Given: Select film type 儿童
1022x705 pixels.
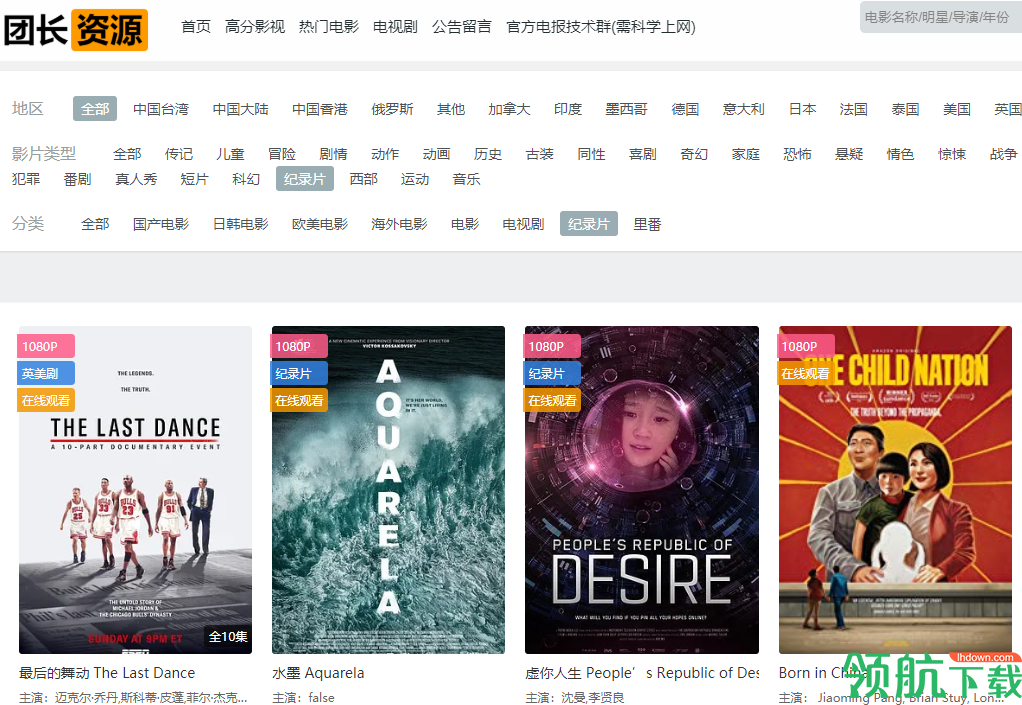Looking at the screenshot, I should 230,154.
